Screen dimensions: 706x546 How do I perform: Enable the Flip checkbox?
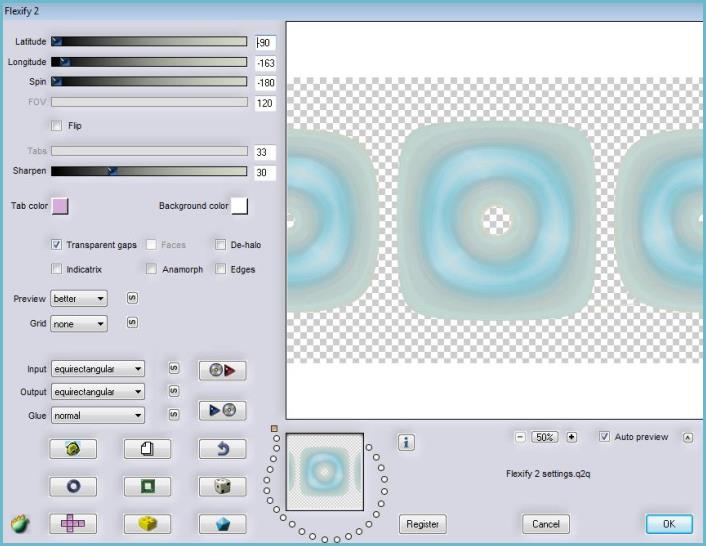[57, 126]
